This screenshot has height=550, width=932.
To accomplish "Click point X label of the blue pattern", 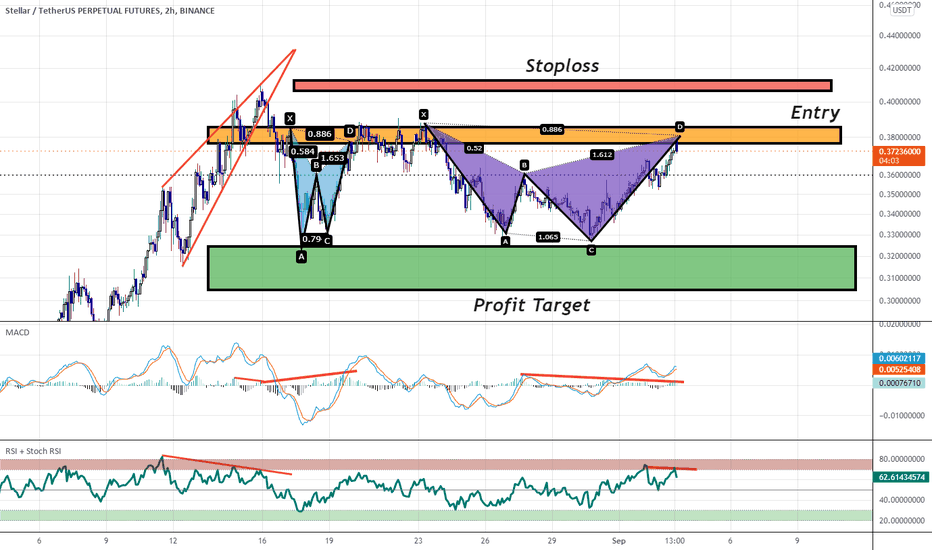I will point(289,118).
